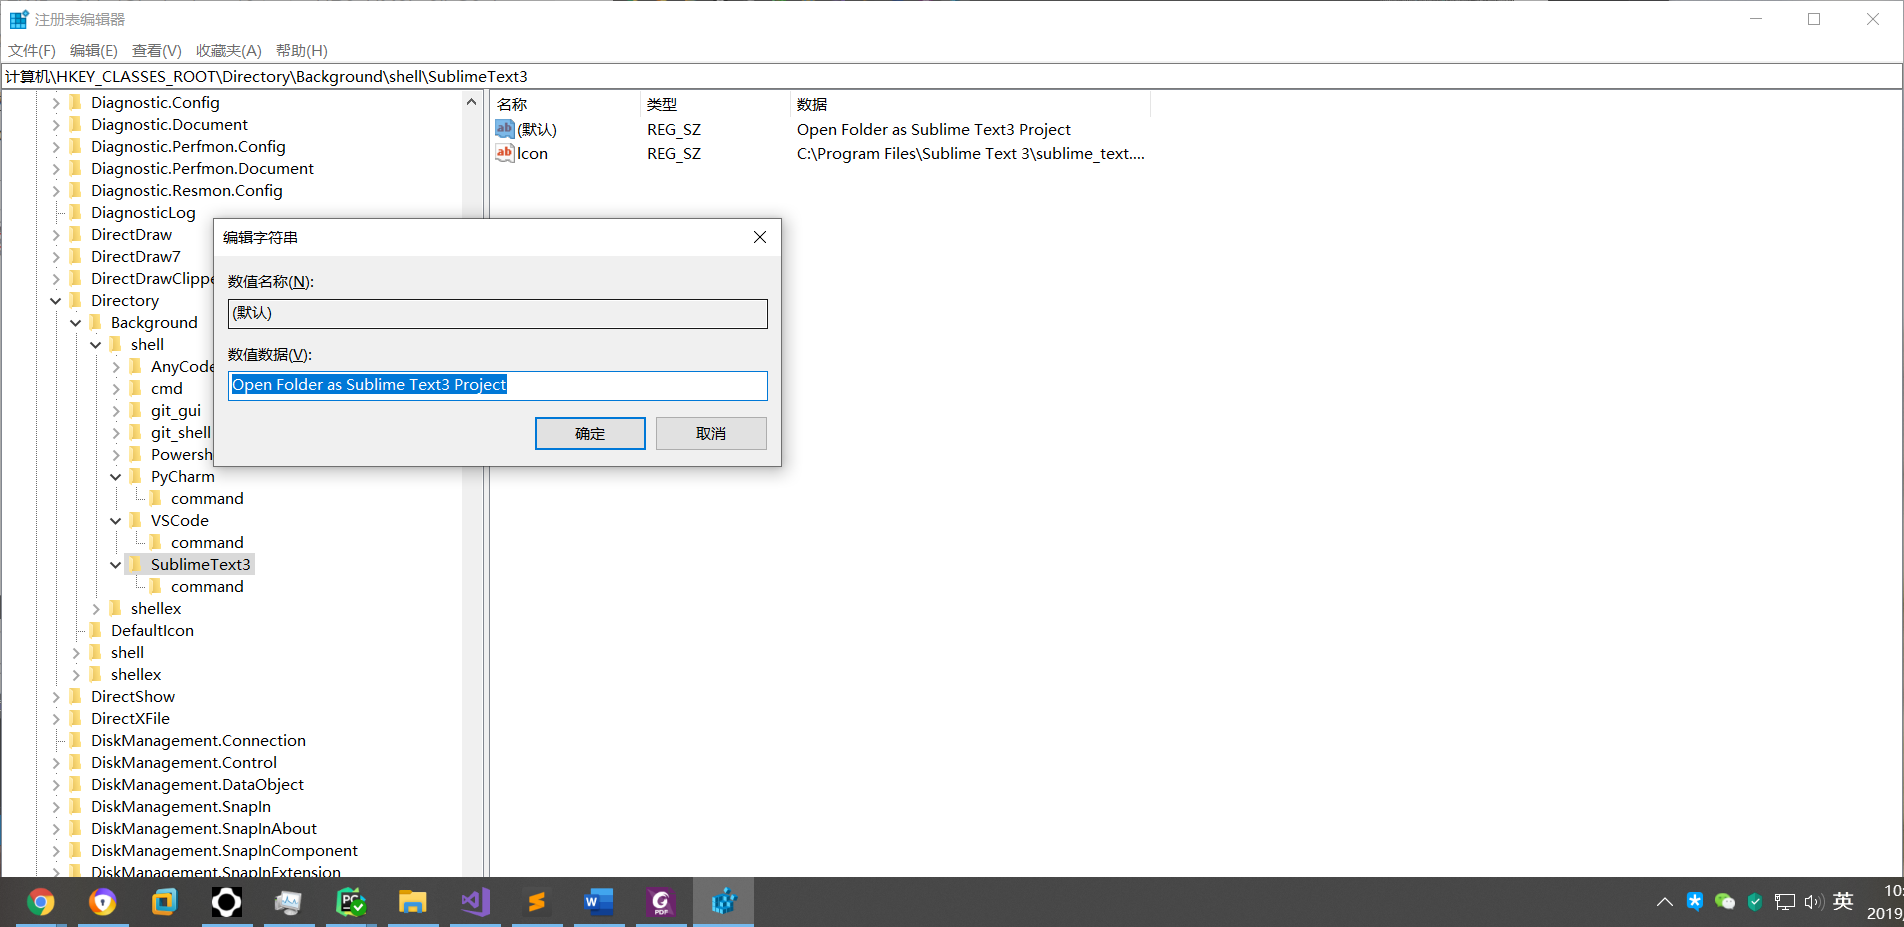Open the orange lock browser taskbar icon
Viewport: 1904px width, 927px height.
[x=102, y=903]
